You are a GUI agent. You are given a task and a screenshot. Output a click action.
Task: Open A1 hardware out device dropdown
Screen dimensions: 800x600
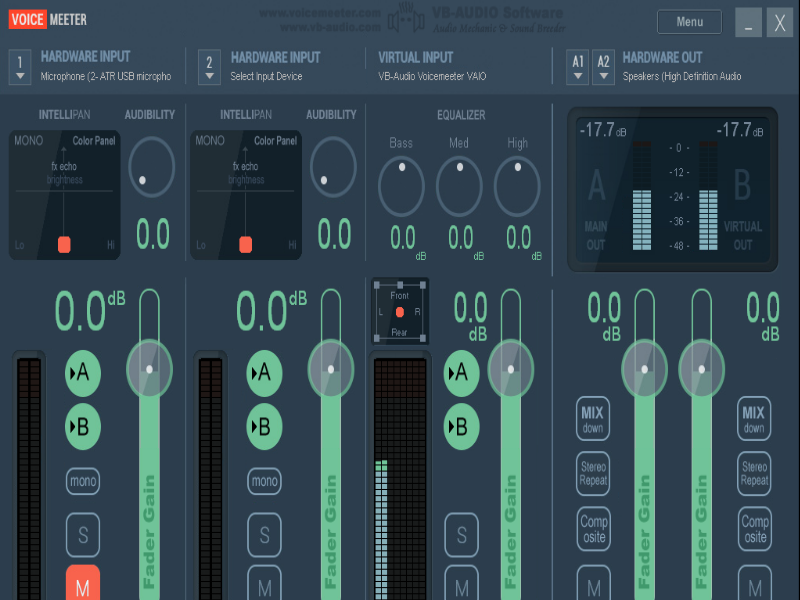click(x=578, y=67)
